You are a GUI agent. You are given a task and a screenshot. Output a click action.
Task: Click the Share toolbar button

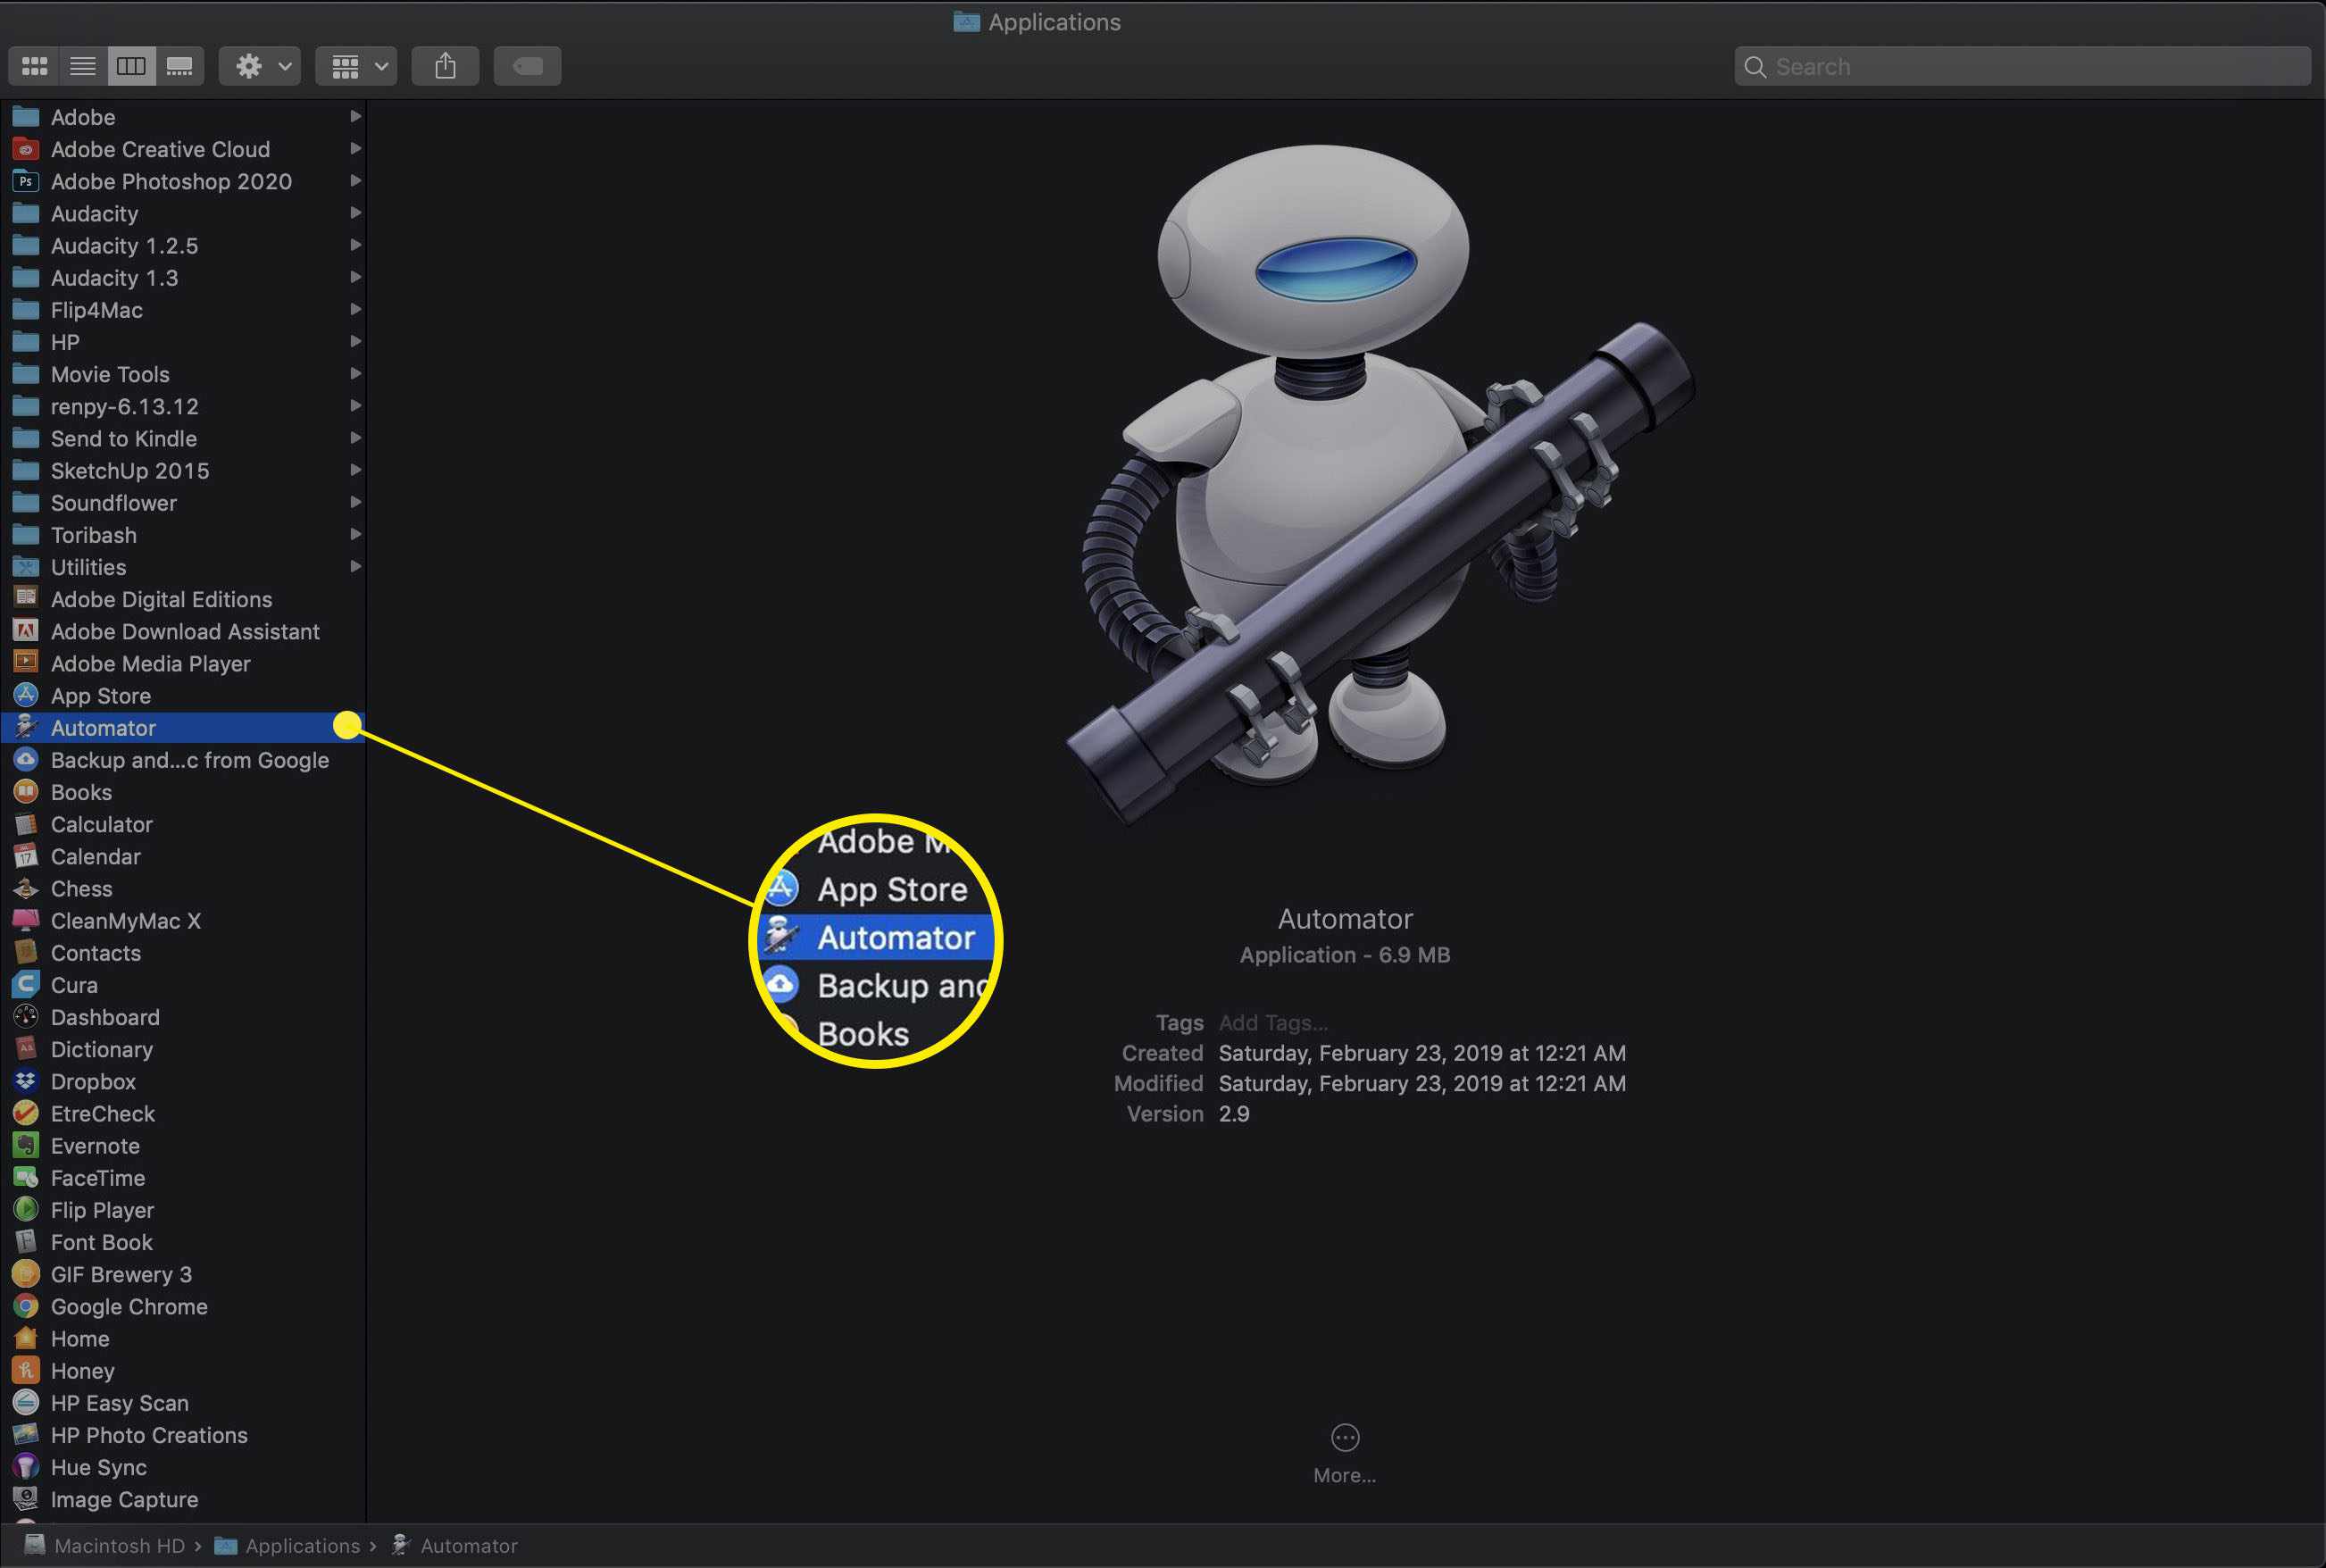pos(445,66)
